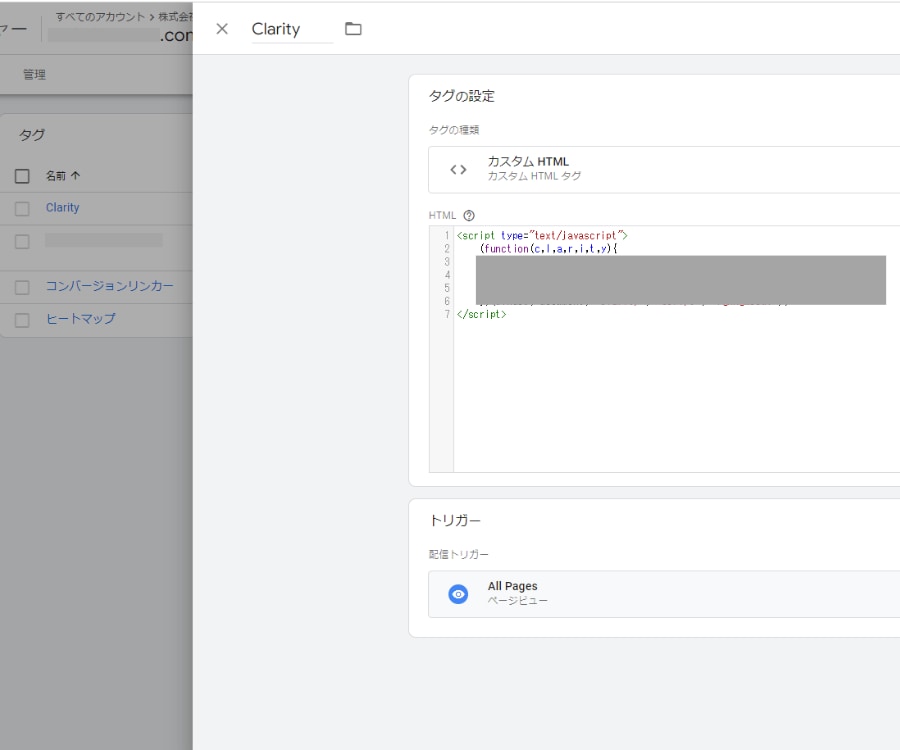Screen dimensions: 900x750
Task: Click the 配信トリガー label
Action: coord(459,554)
